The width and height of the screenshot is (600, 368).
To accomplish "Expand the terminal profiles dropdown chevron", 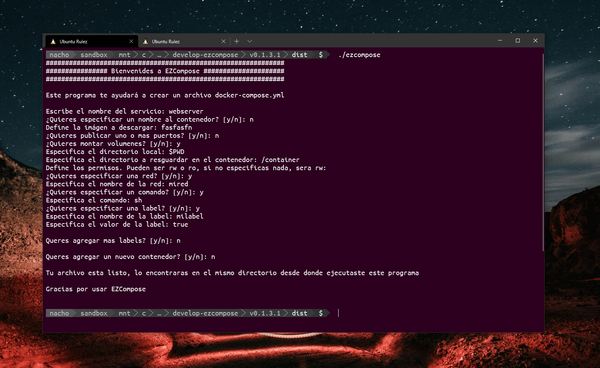I will (249, 41).
